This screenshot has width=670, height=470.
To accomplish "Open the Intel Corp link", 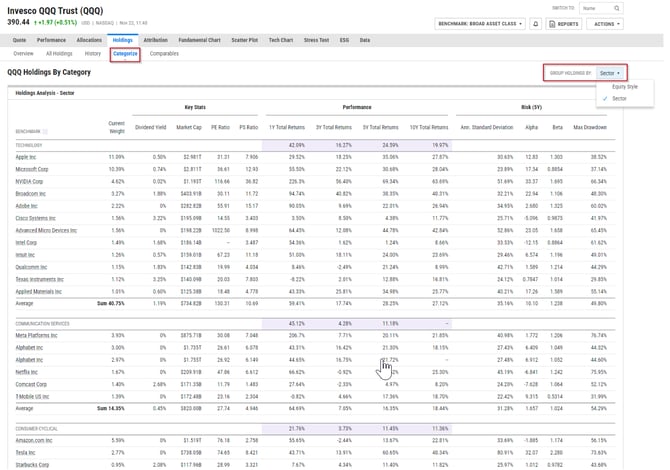I will (26, 244).
